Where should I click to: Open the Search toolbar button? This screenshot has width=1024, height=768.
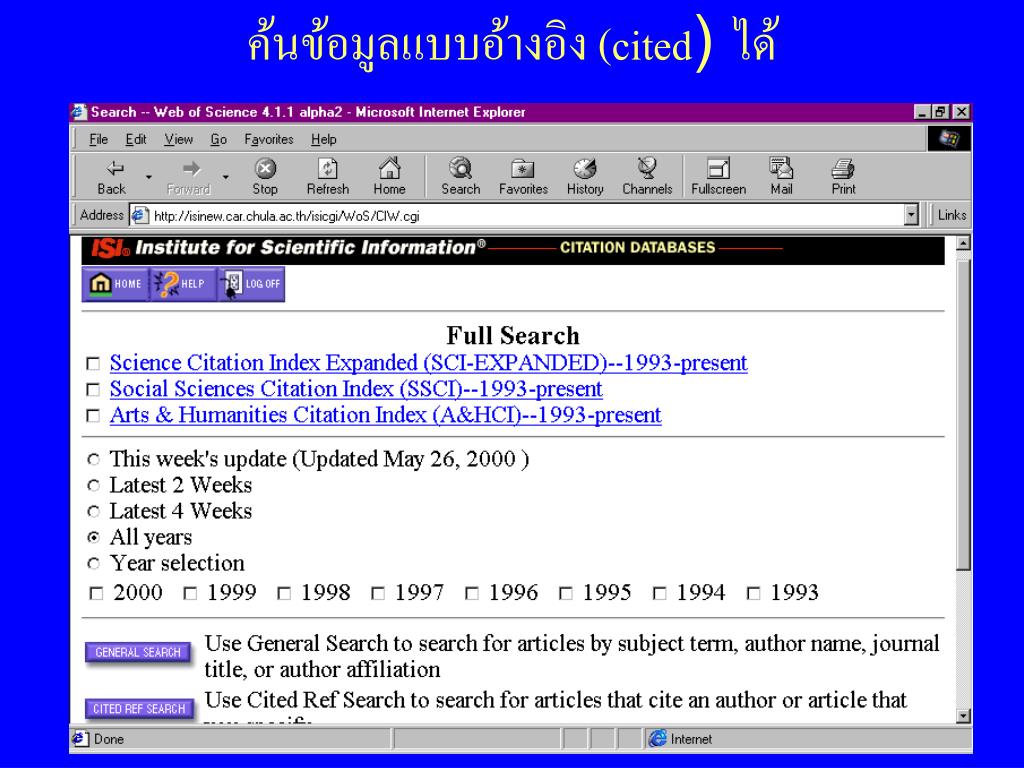click(460, 176)
